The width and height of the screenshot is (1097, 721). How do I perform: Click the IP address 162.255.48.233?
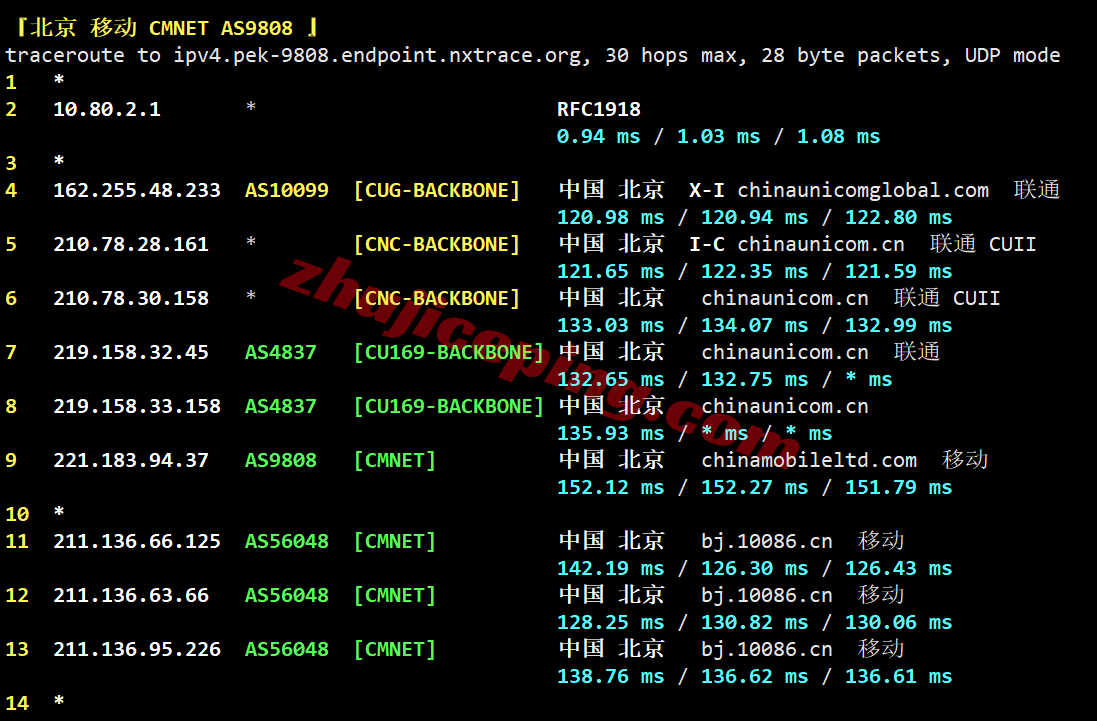137,190
